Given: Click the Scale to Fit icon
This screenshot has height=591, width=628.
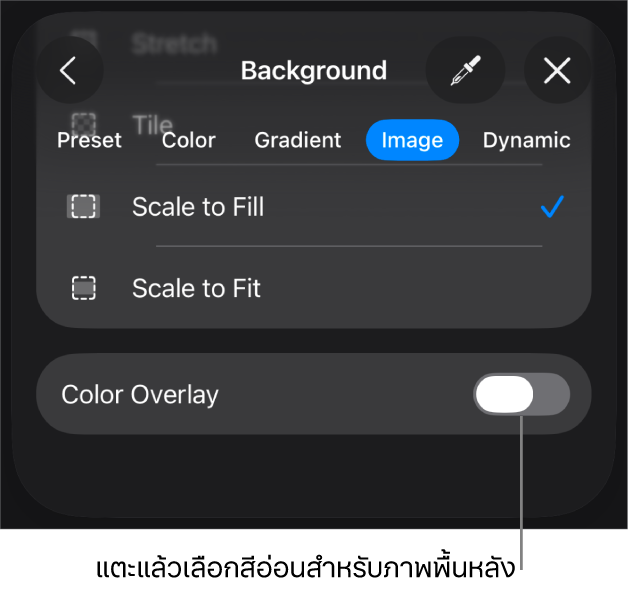Looking at the screenshot, I should [84, 289].
